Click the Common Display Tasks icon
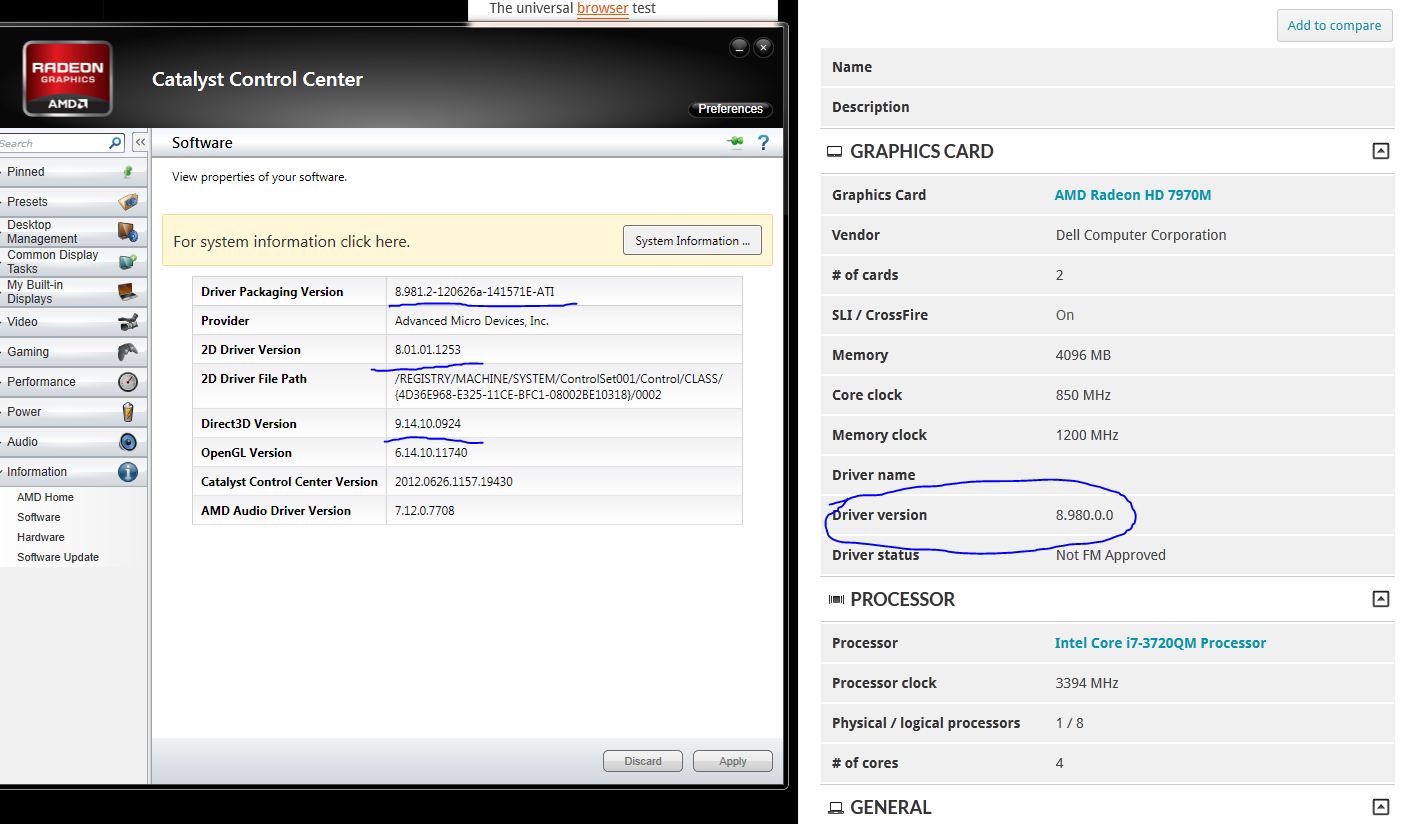The width and height of the screenshot is (1402, 824). (x=128, y=262)
